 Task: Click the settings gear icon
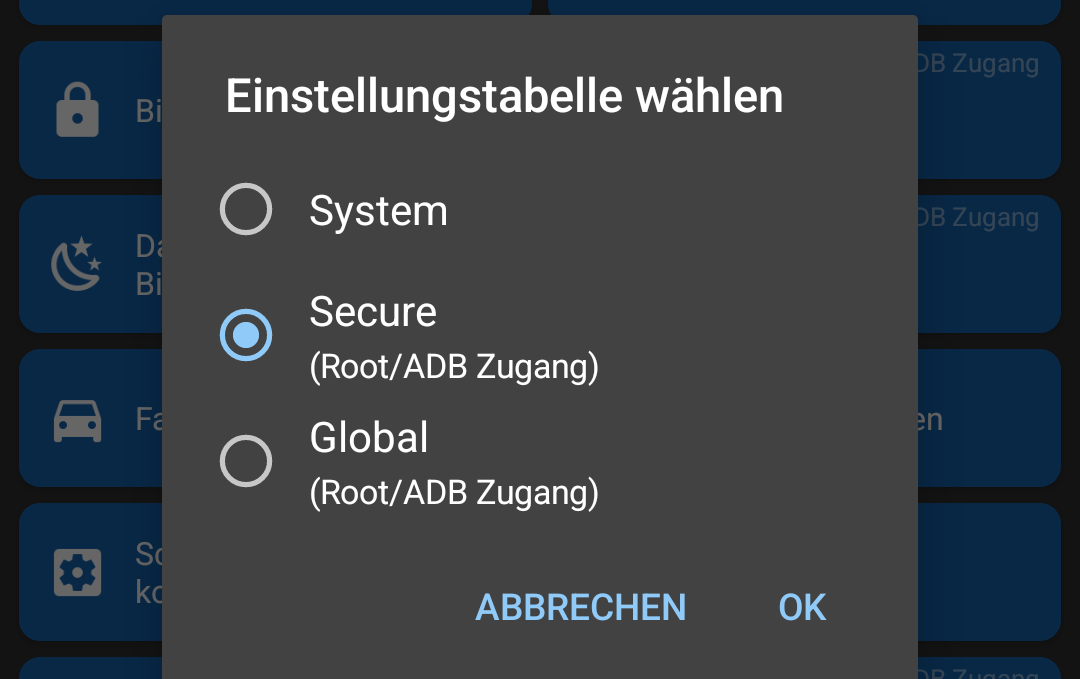click(x=77, y=572)
